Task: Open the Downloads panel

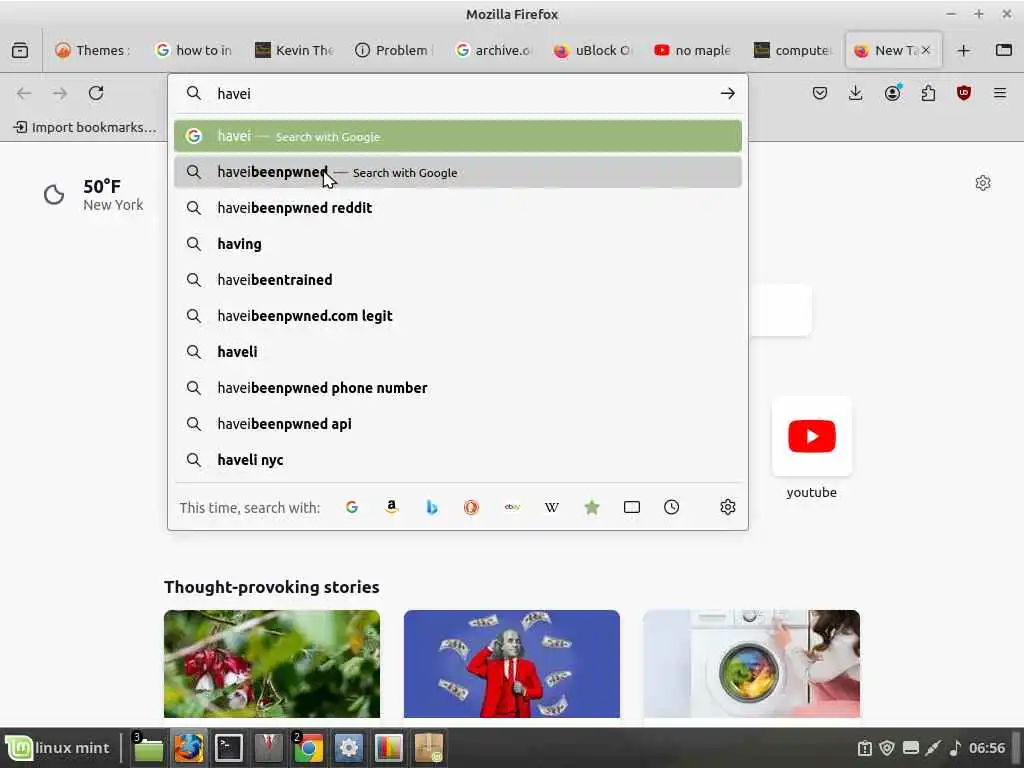Action: click(856, 93)
